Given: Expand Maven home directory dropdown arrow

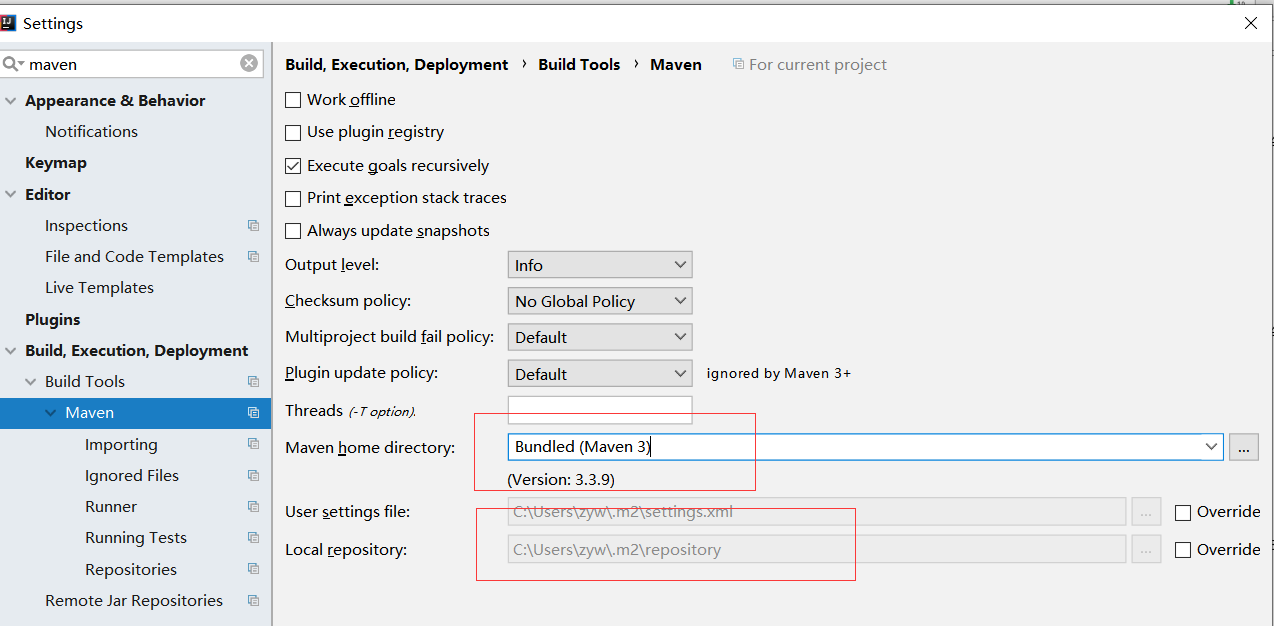Looking at the screenshot, I should [1212, 447].
